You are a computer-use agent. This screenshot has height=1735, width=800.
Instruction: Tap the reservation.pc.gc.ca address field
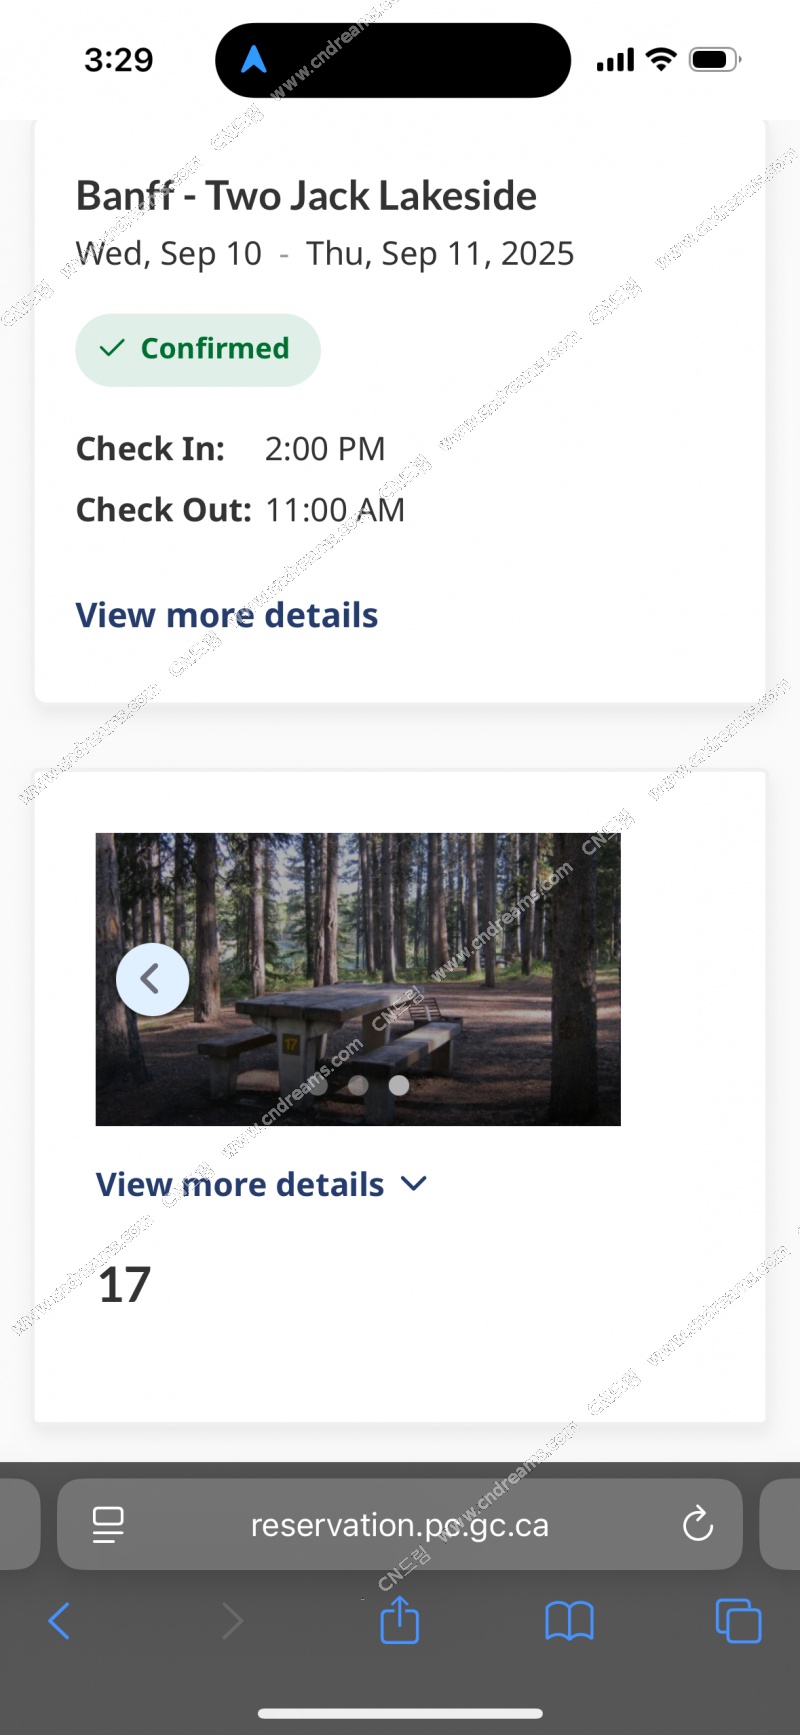400,1524
